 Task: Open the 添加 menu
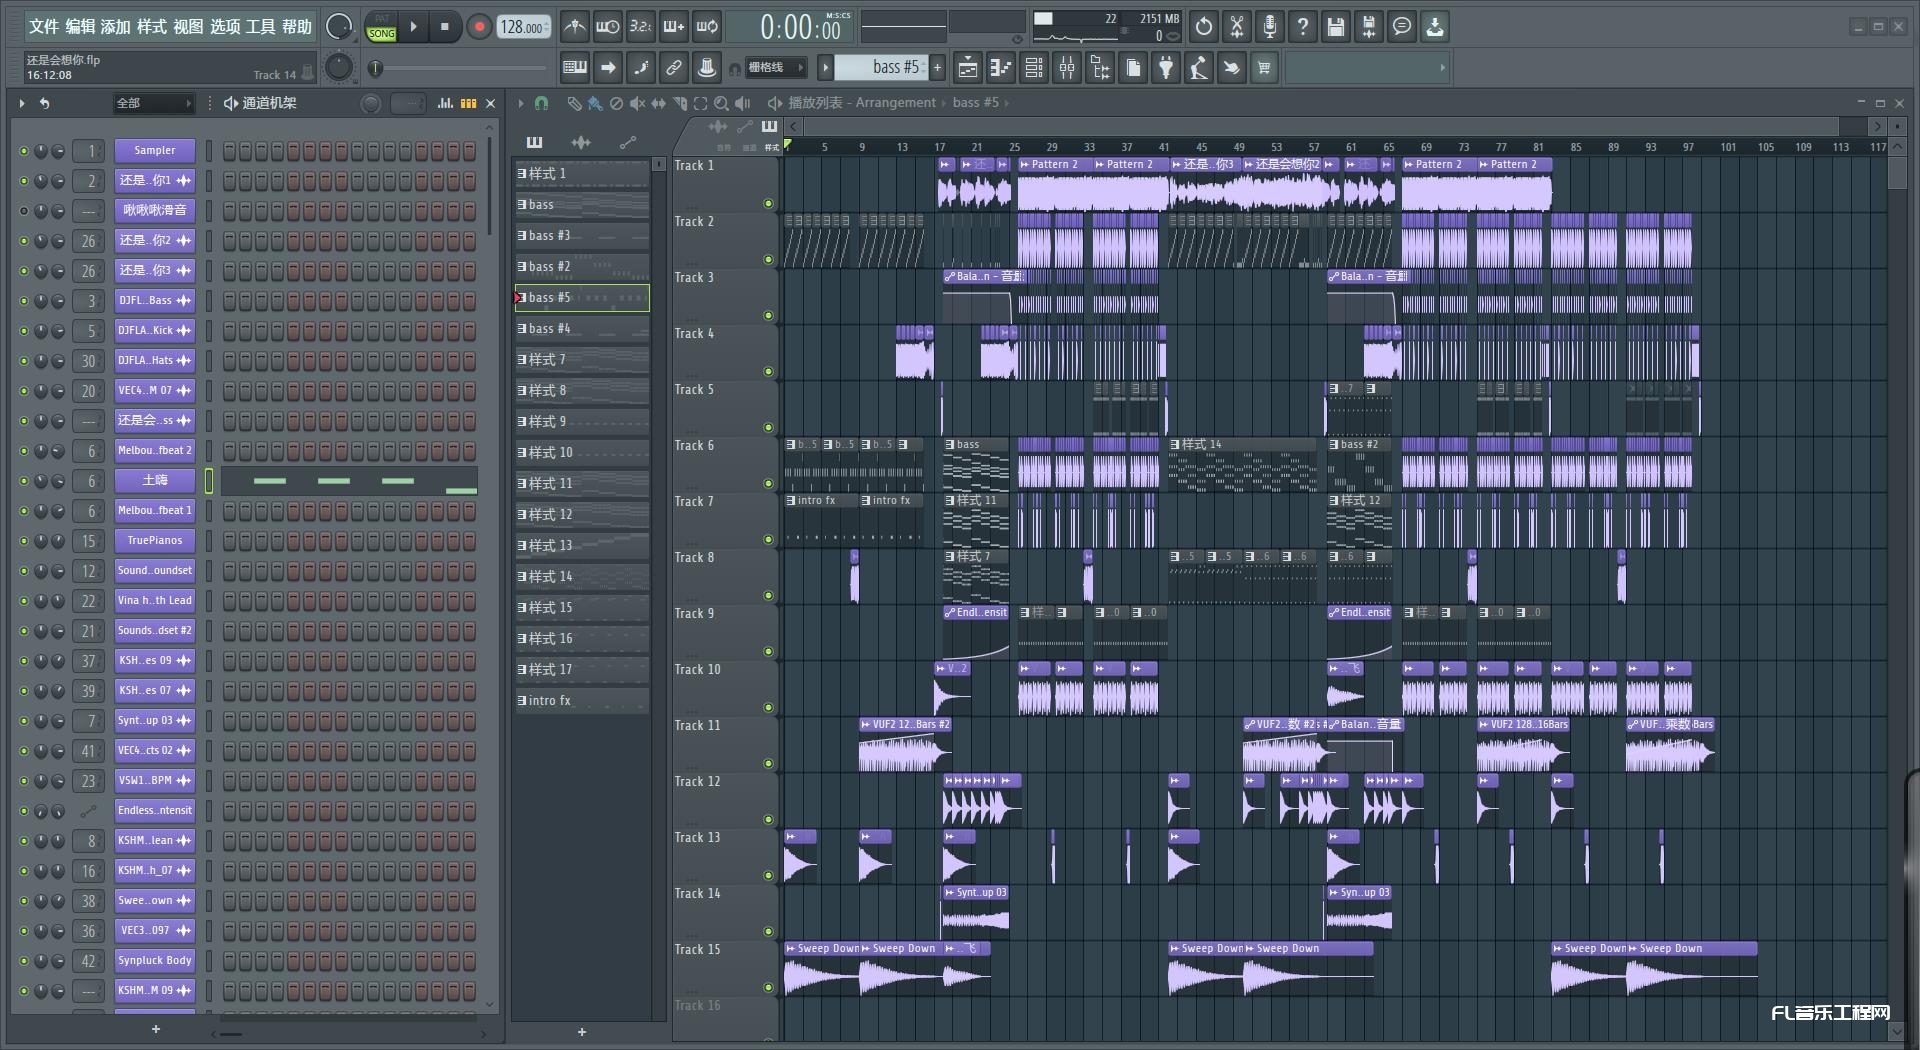point(116,27)
